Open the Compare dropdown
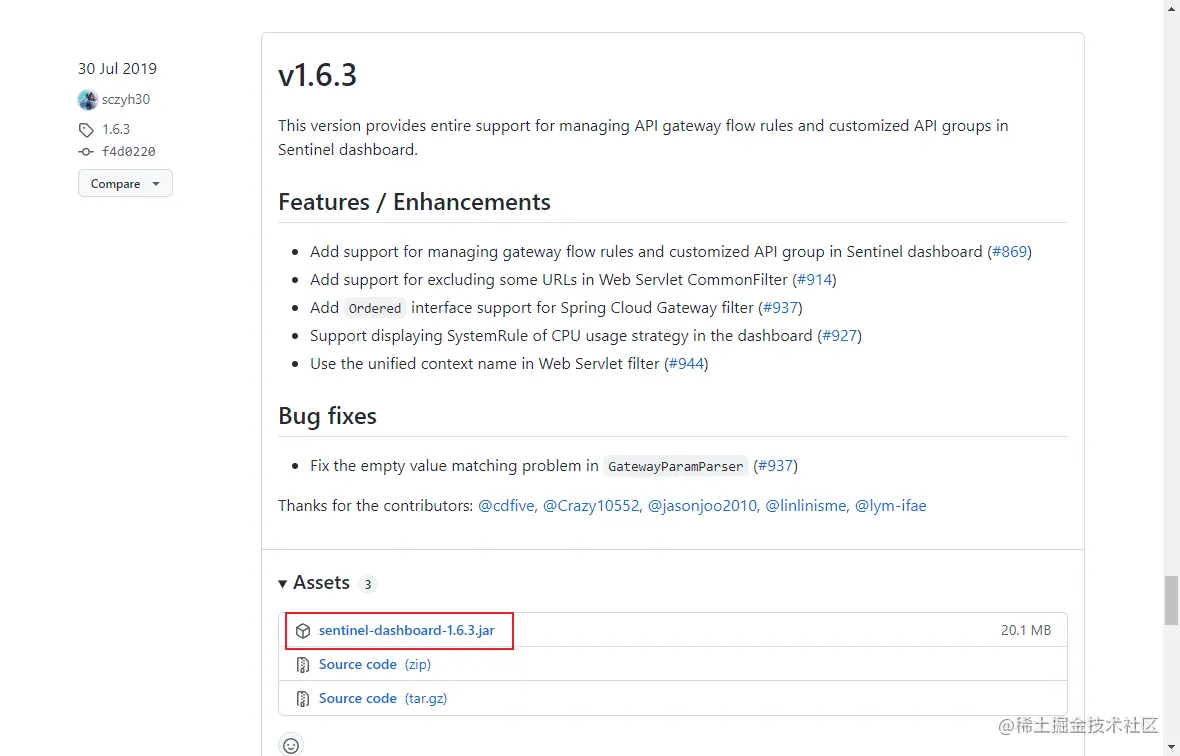This screenshot has height=756, width=1180. pos(125,184)
